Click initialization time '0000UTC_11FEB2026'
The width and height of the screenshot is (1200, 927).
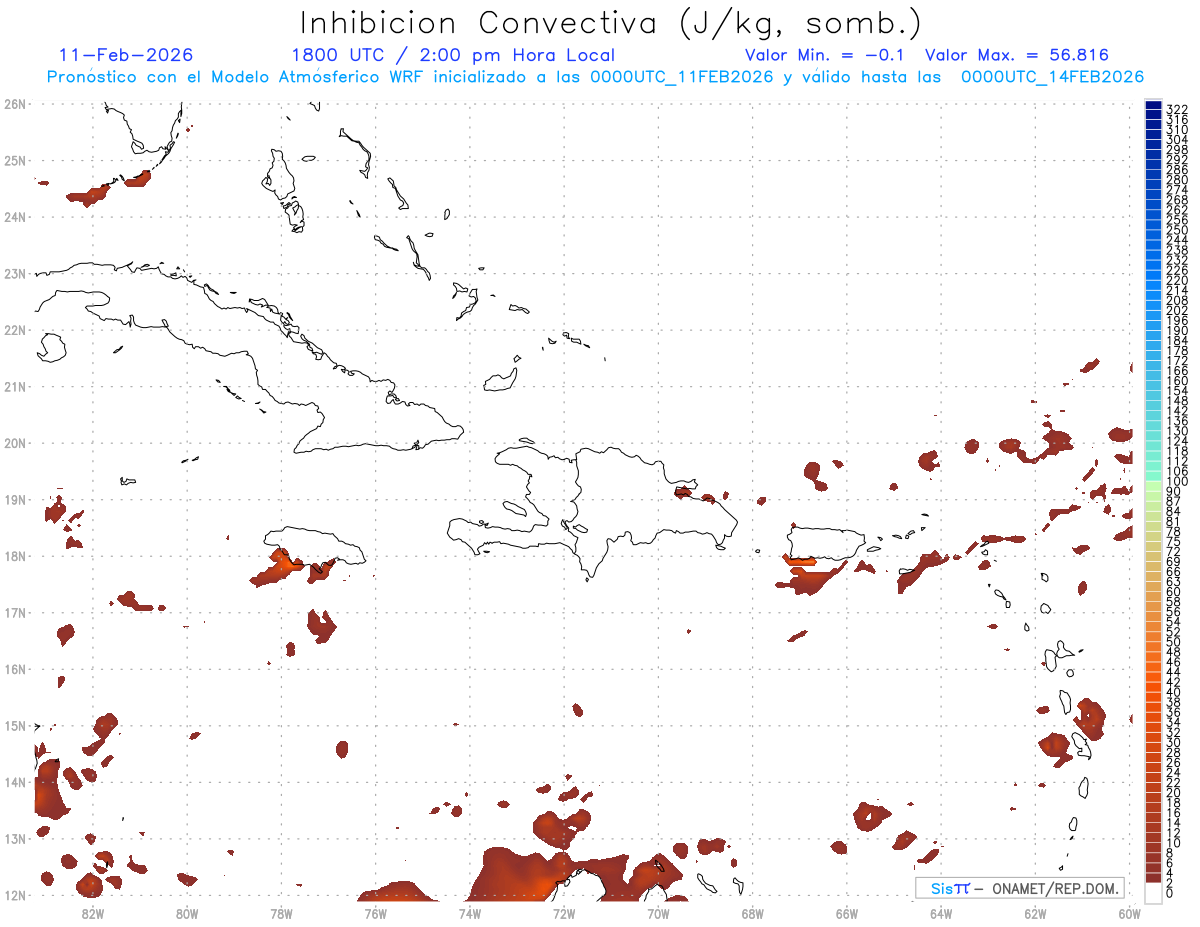tap(682, 77)
